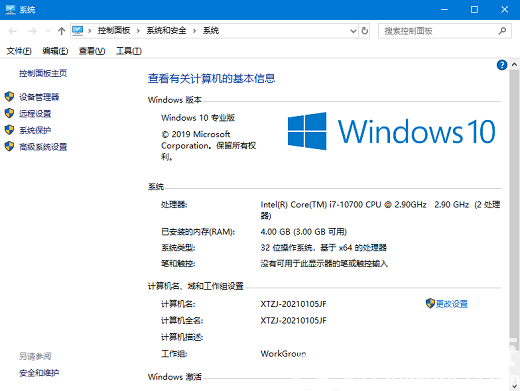Select the WorkGroup value text

coord(283,354)
